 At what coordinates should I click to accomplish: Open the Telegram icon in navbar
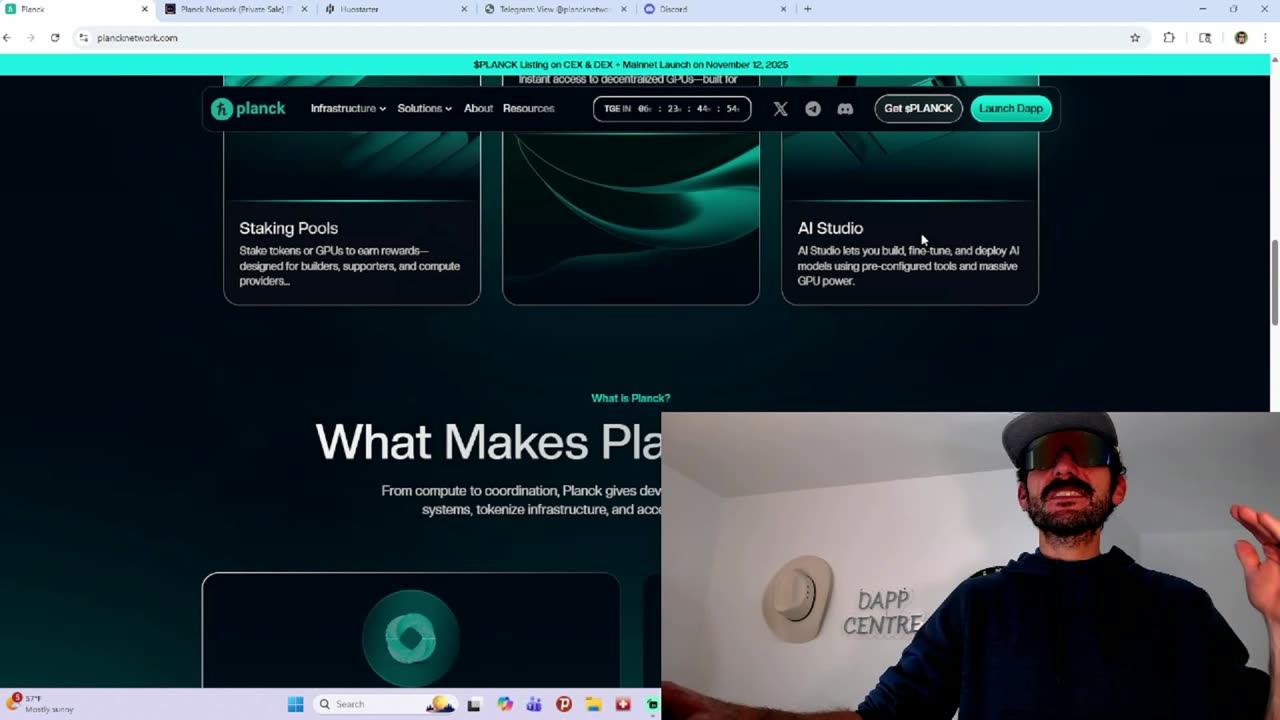[813, 108]
